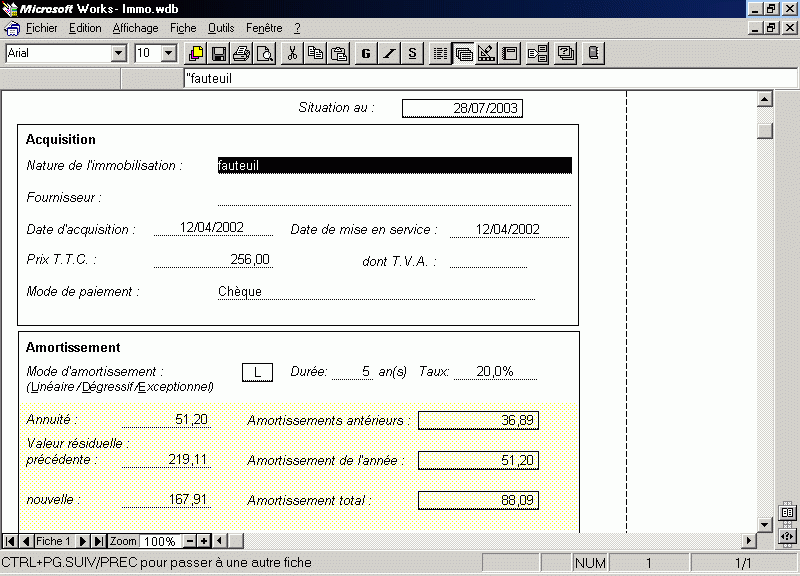
Task: Open the Affichage menu
Action: (135, 29)
